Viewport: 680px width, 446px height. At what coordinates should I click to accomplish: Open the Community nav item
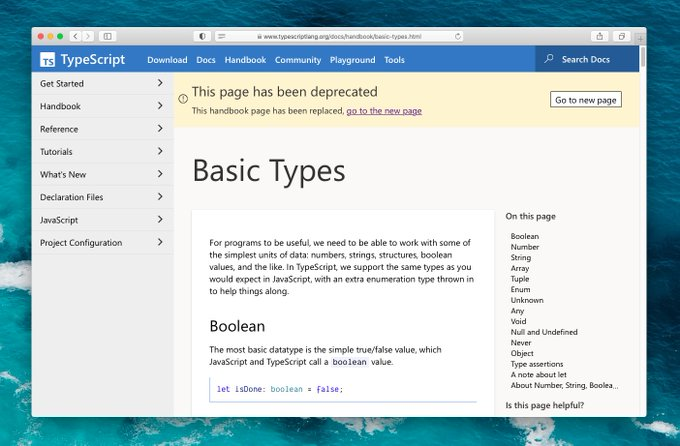click(298, 60)
